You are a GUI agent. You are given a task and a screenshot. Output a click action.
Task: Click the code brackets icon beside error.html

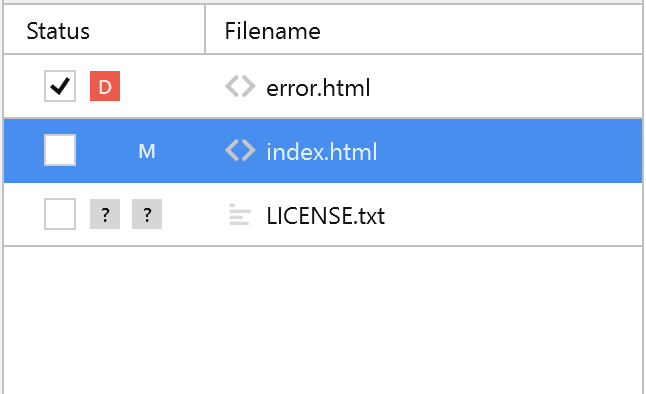240,87
